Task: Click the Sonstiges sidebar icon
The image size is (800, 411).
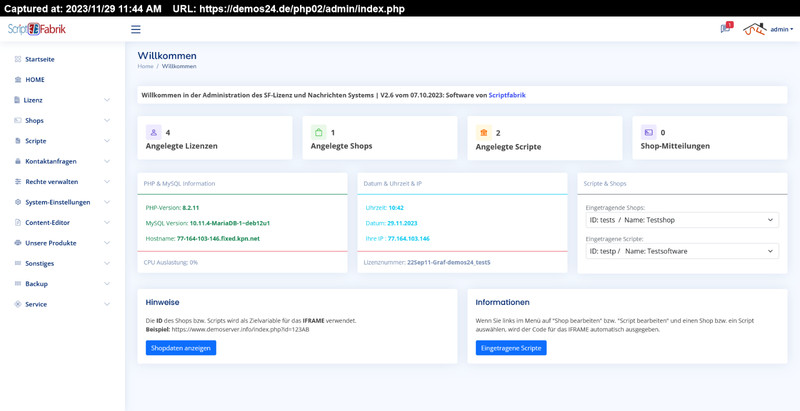Action: (18, 263)
